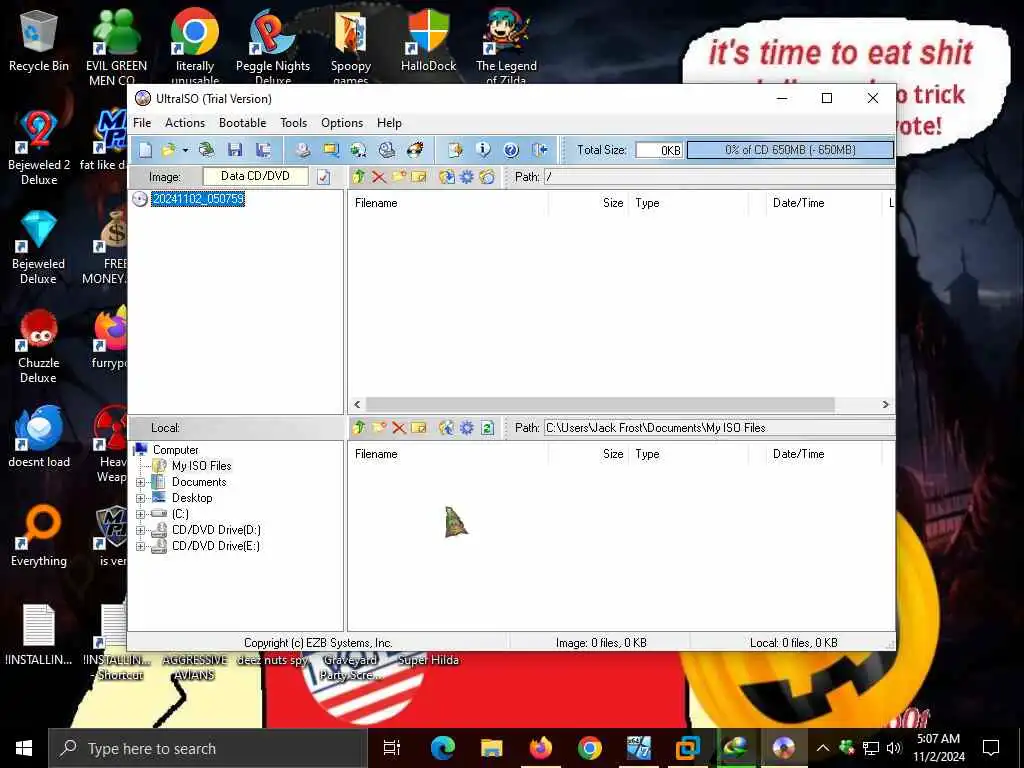The width and height of the screenshot is (1024, 768).
Task: Click Type column header in Local file list
Action: click(x=688, y=454)
